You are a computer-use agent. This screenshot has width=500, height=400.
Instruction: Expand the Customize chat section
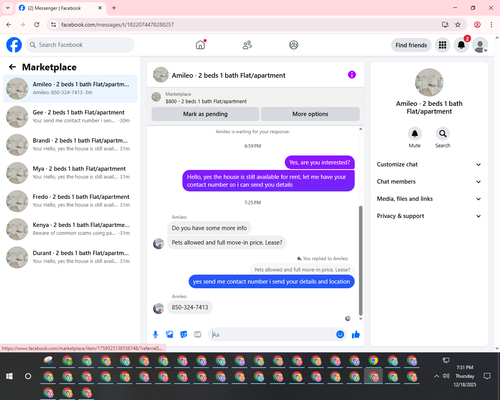point(429,164)
